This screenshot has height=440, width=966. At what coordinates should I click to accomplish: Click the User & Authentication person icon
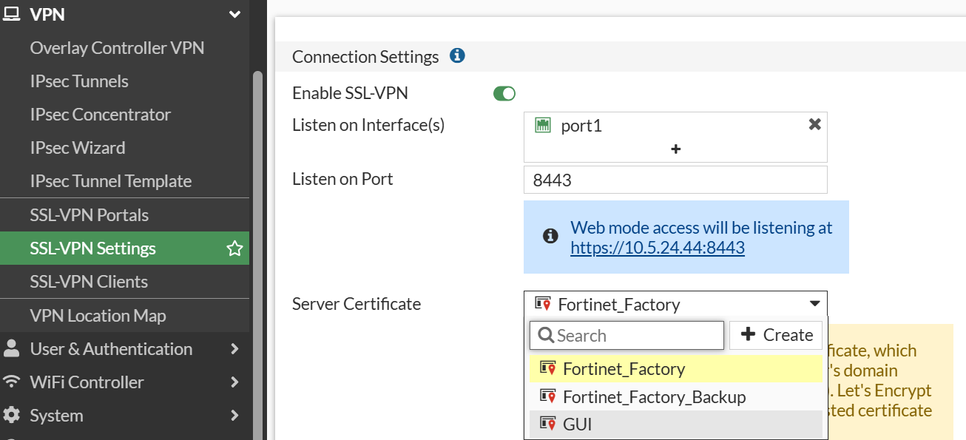[12, 349]
